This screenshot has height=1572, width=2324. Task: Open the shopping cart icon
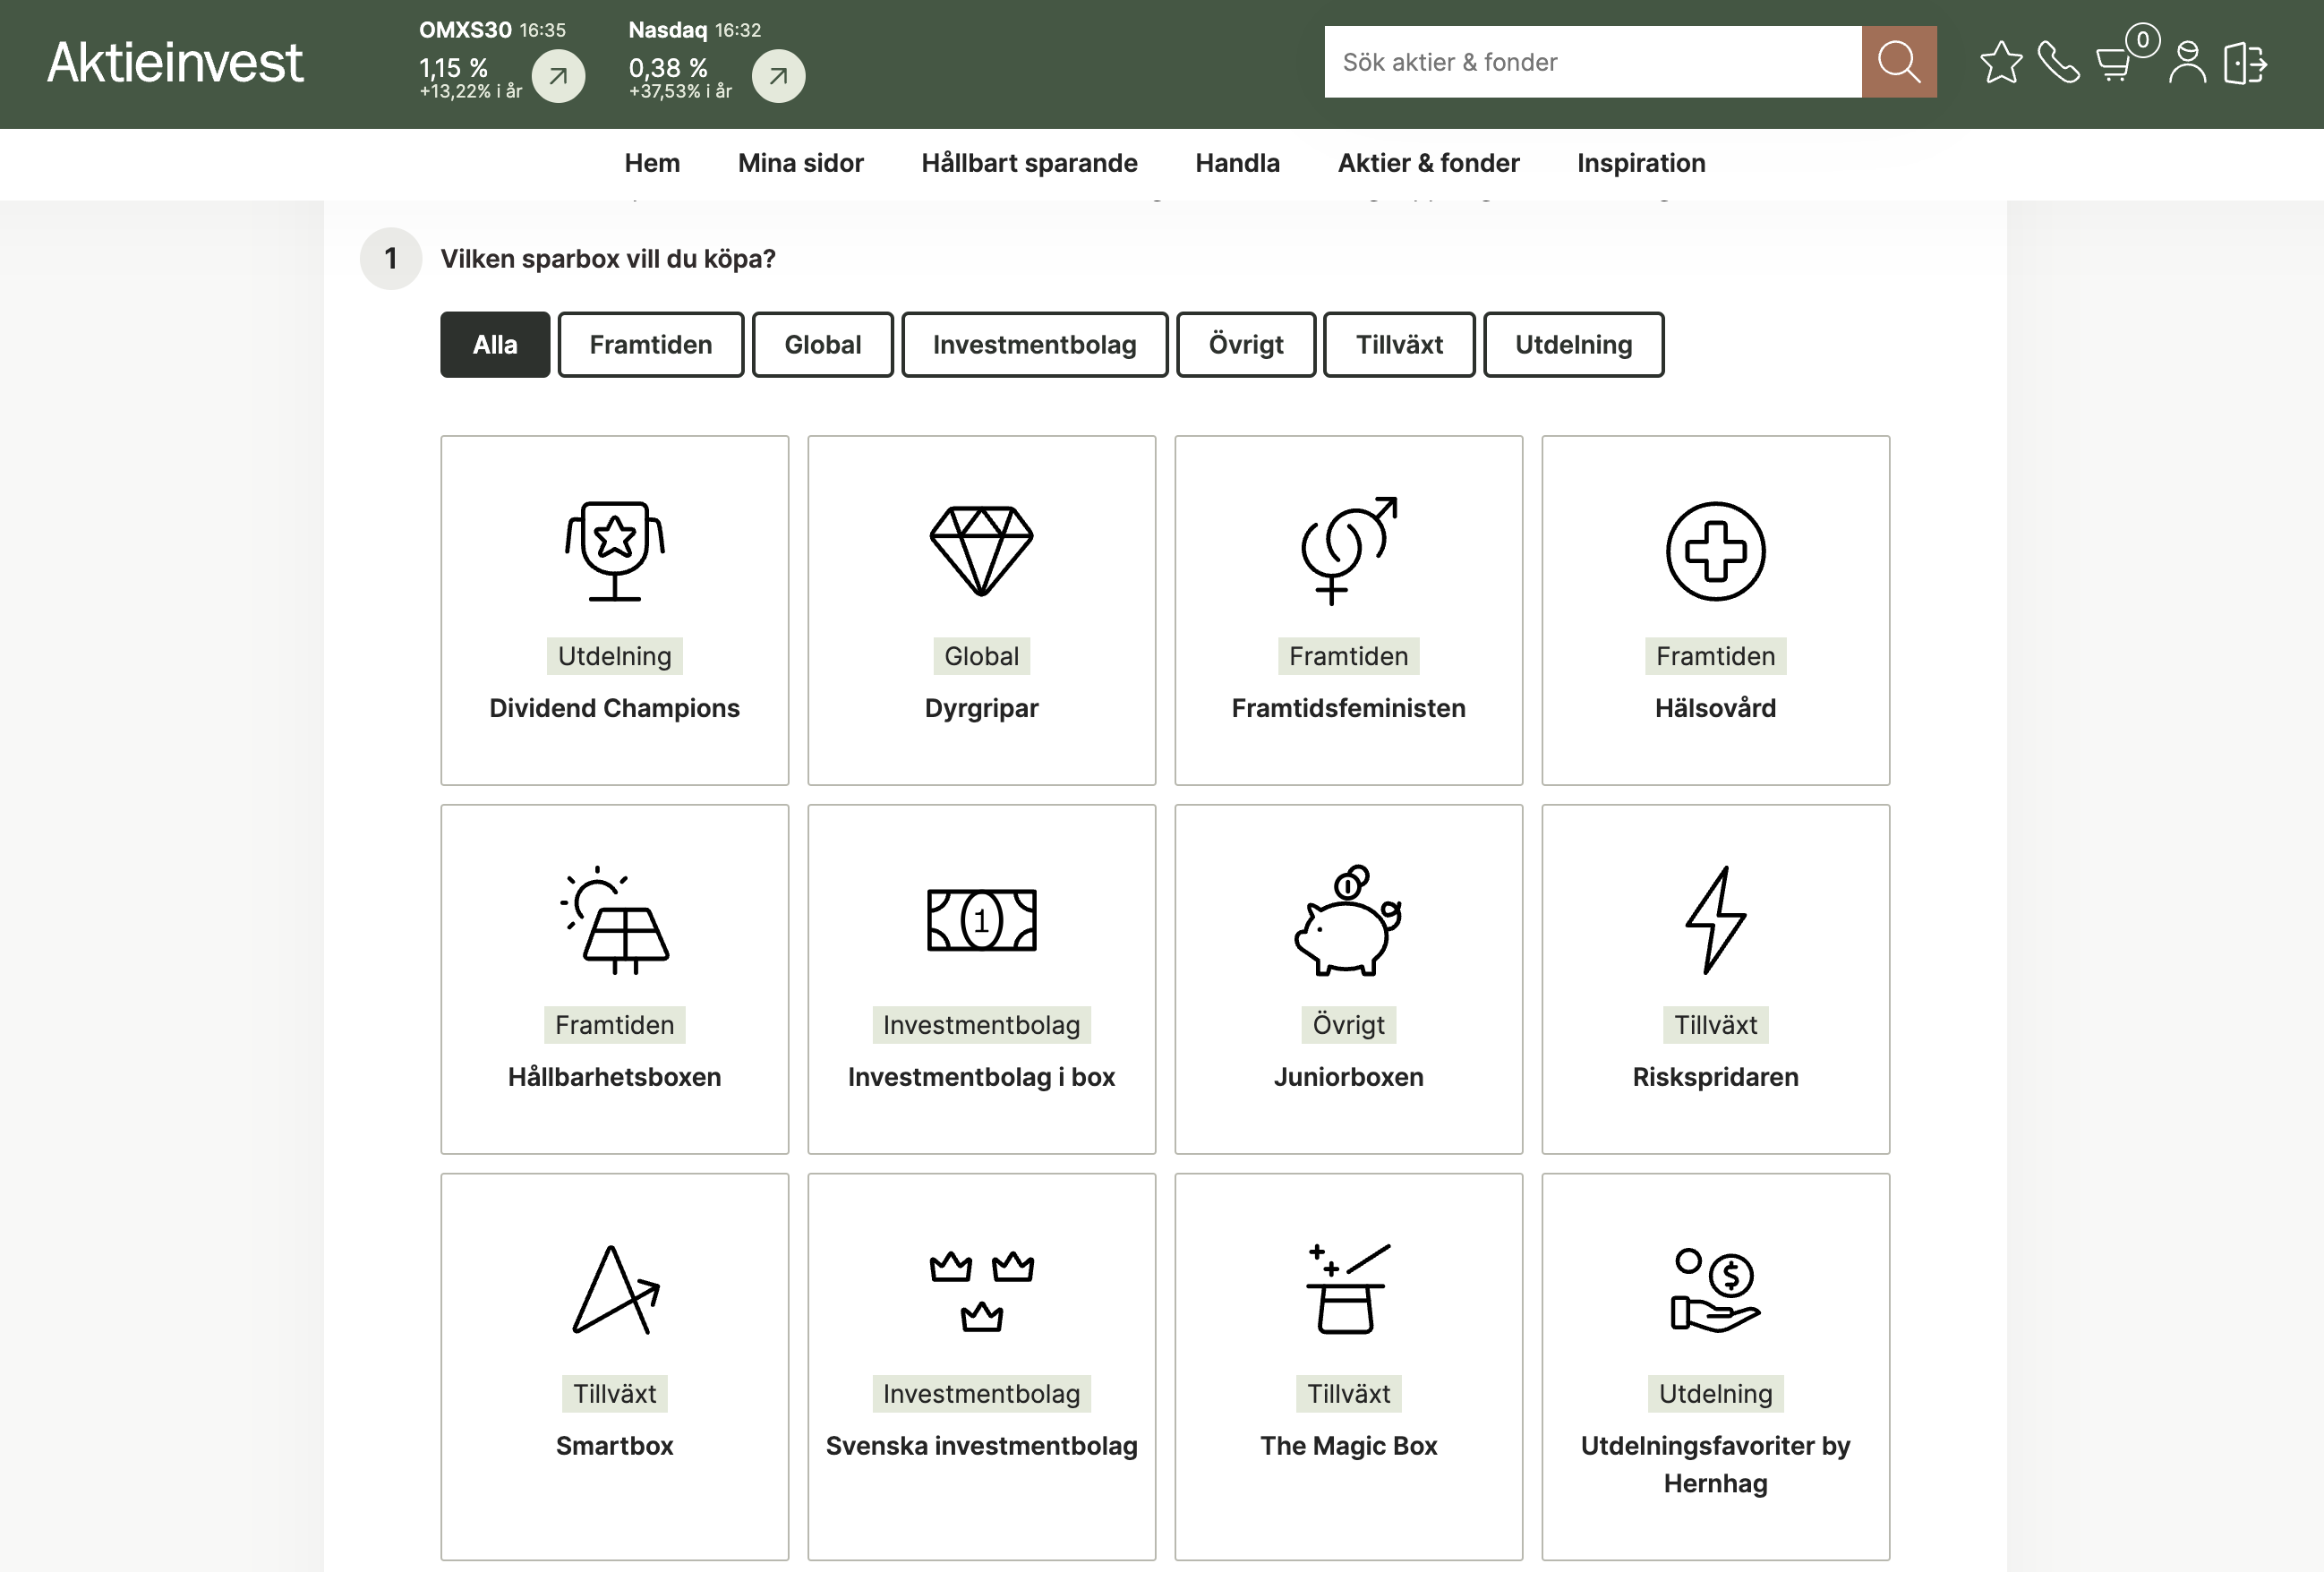(x=2114, y=64)
